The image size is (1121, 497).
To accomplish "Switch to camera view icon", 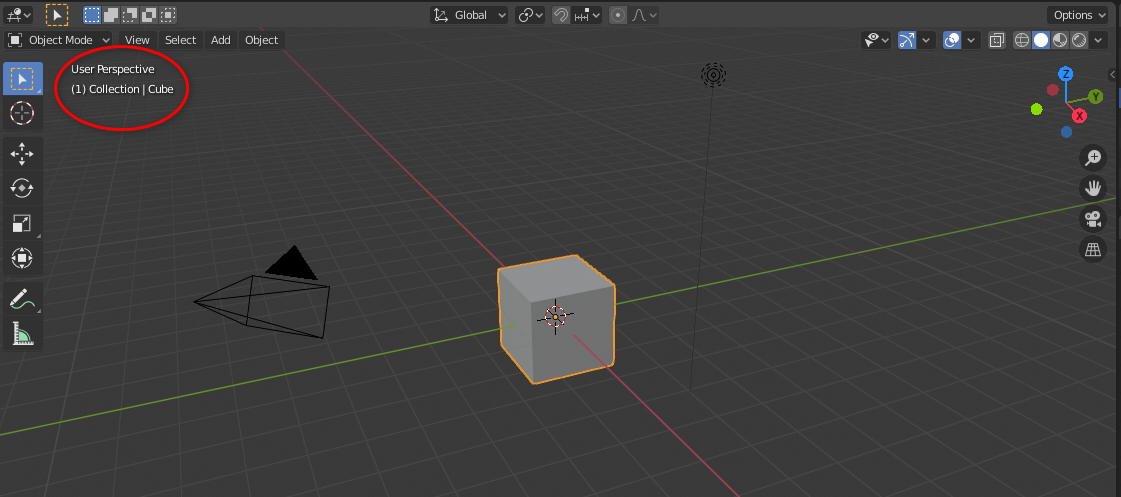I will [1093, 219].
